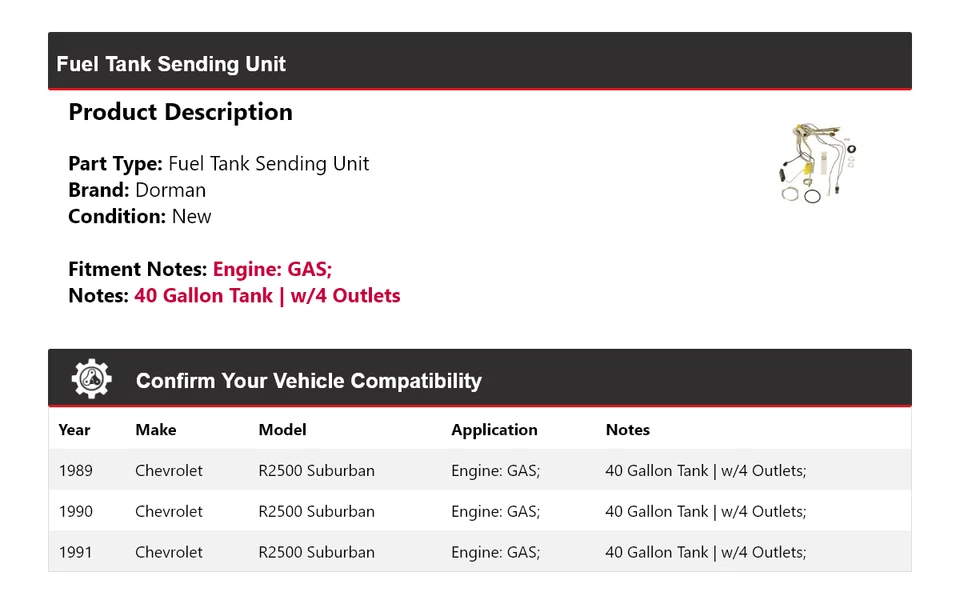
Task: Click the red 40 Gallon Tank note
Action: tap(267, 296)
